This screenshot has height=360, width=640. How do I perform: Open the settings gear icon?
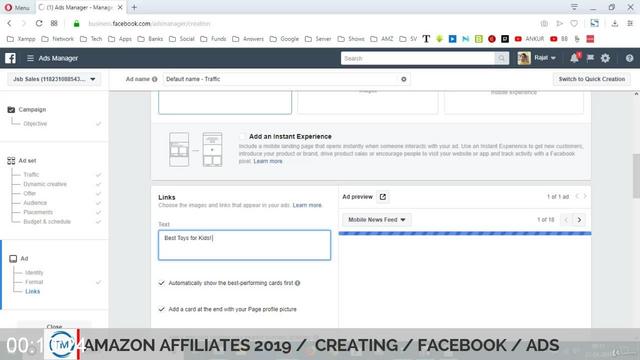pos(605,58)
